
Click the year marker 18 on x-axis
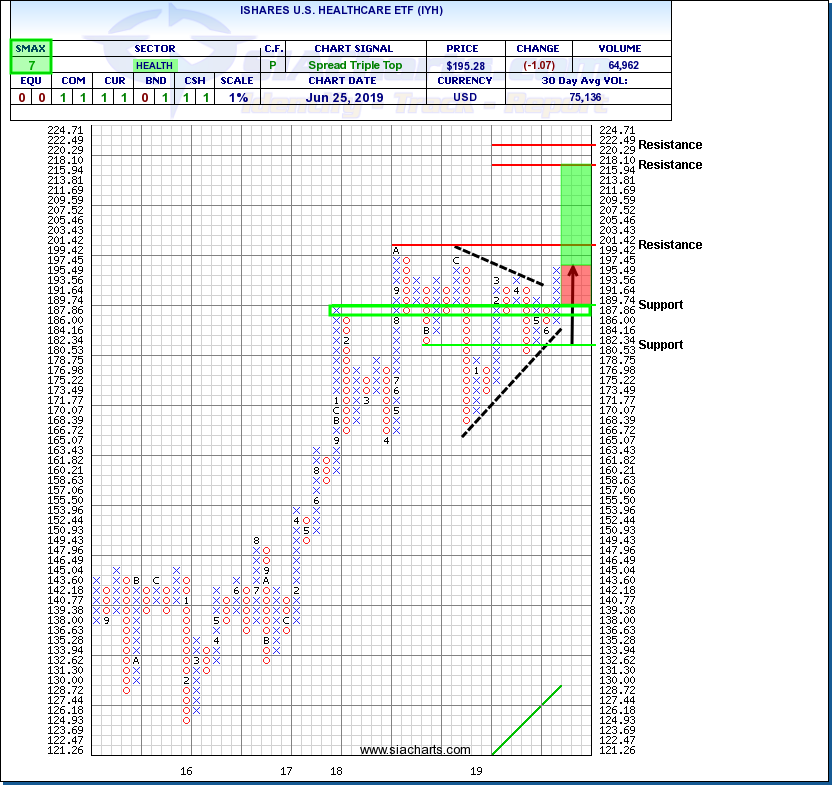(x=336, y=771)
